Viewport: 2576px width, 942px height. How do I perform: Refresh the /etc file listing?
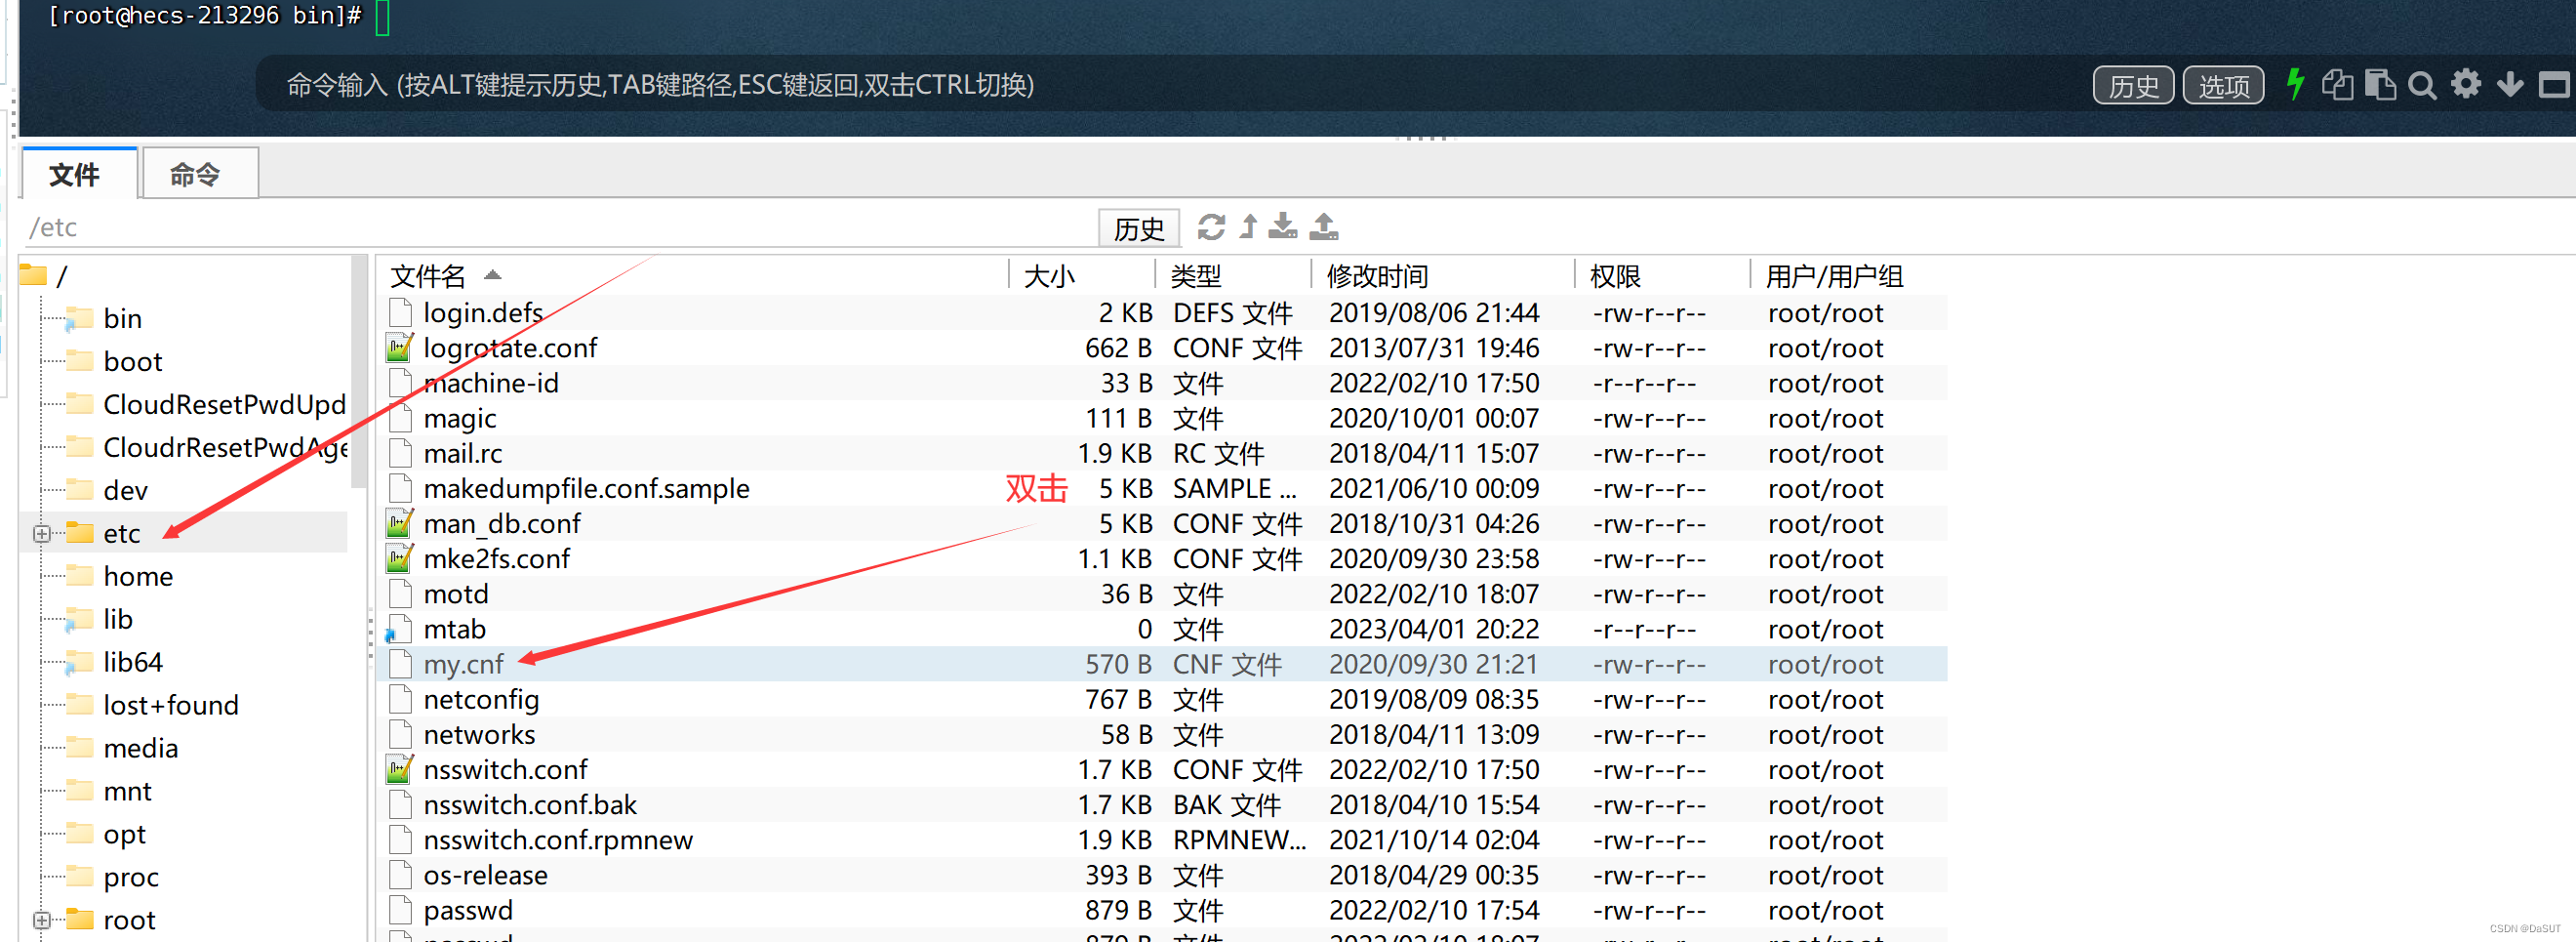[1211, 227]
